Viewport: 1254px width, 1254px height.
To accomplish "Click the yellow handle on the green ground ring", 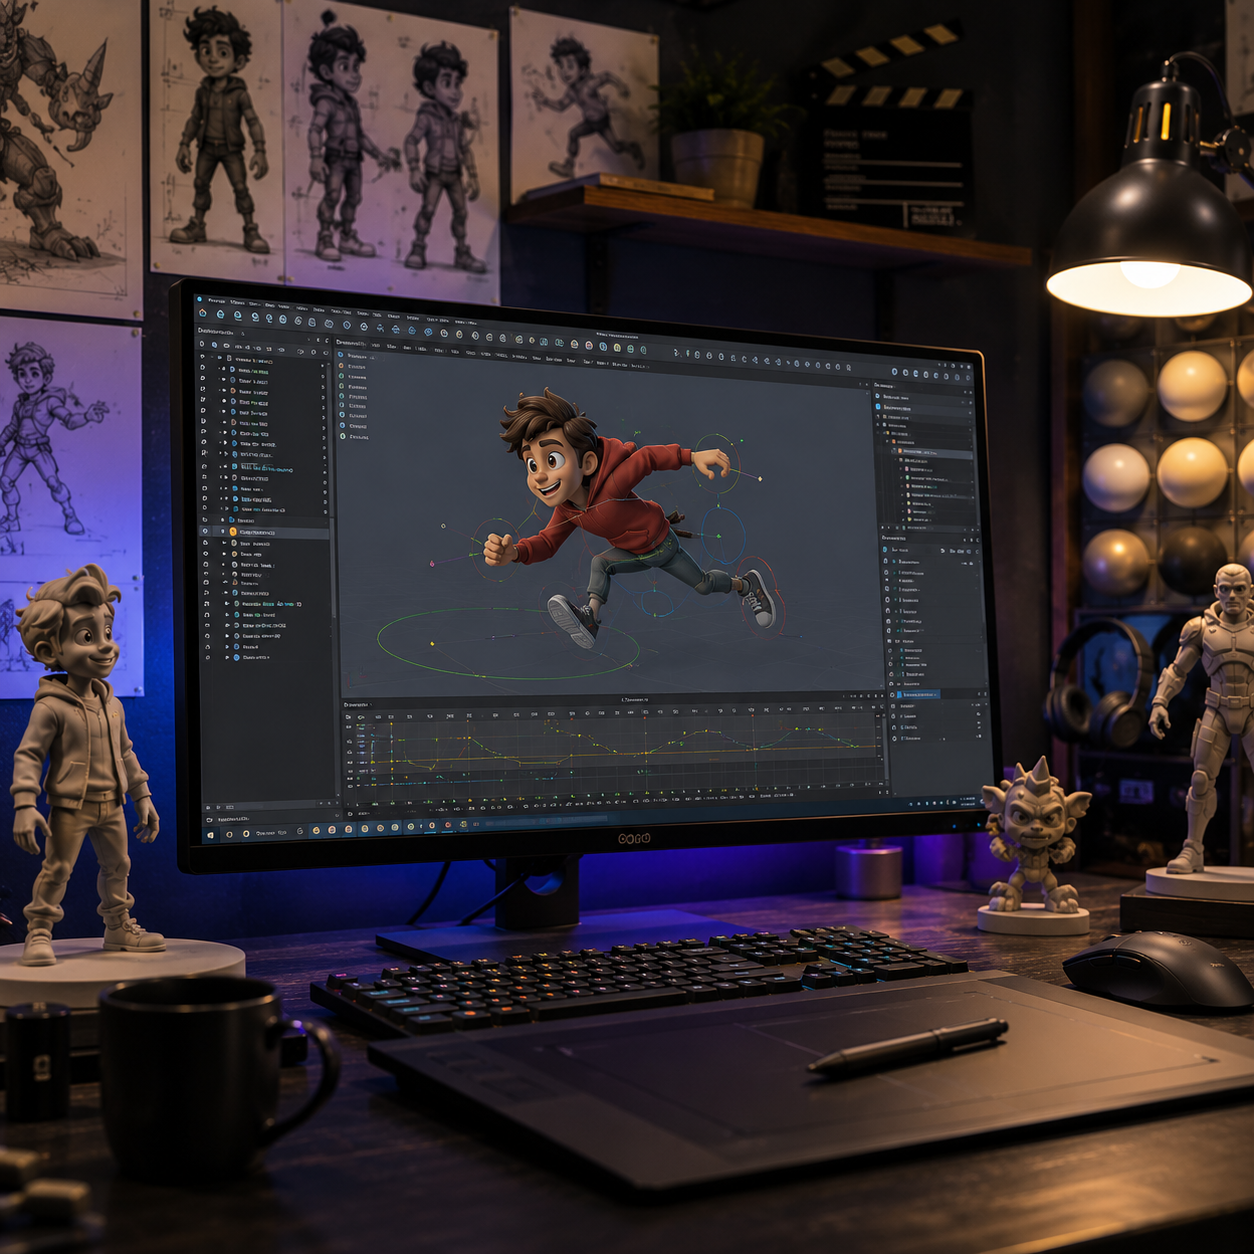I will pos(432,643).
